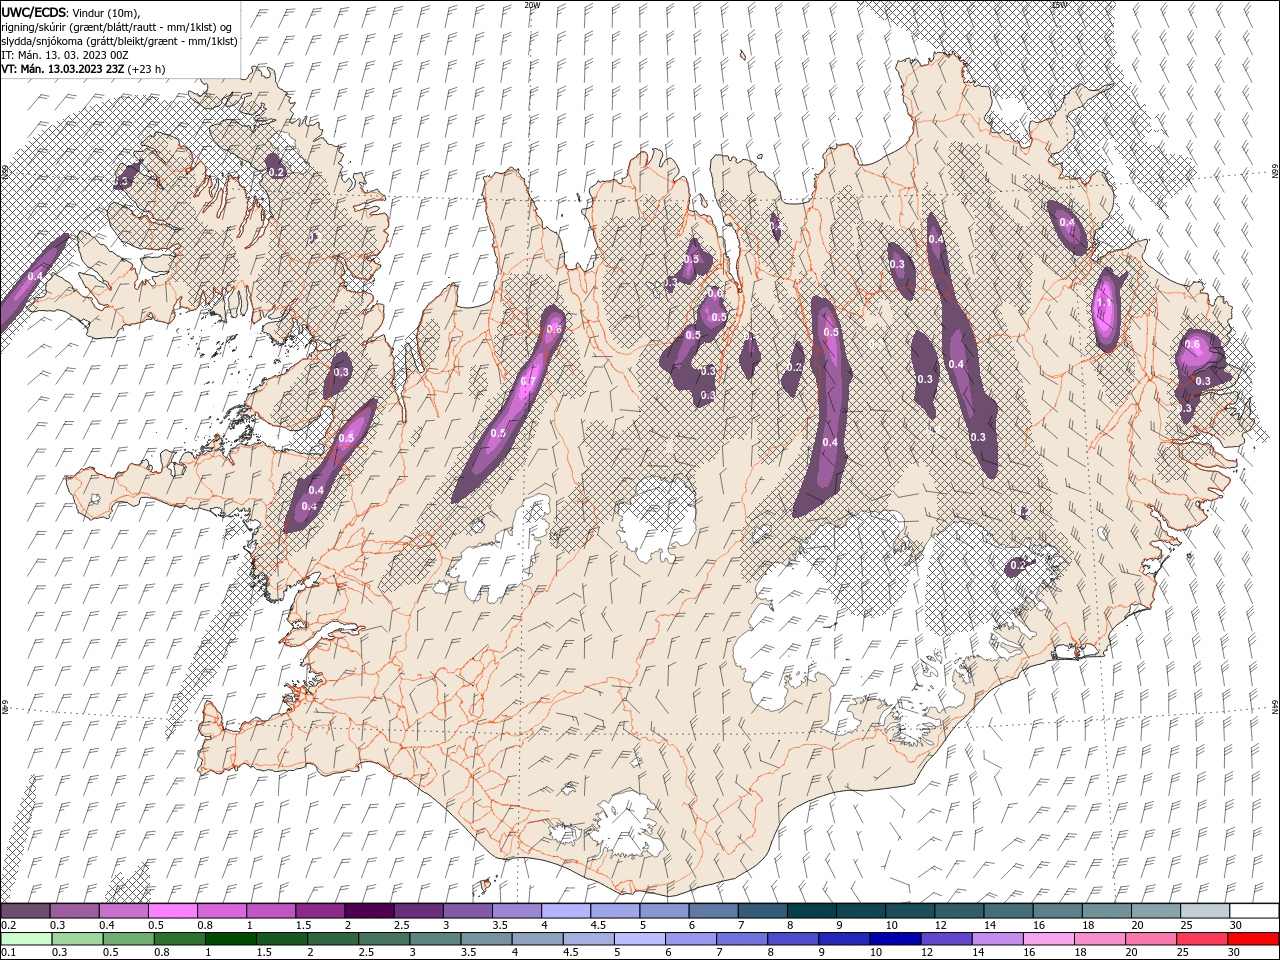Click rain legend swatch between 0.1 and 0.3
Image resolution: width=1280 pixels, height=960 pixels.
tap(27, 938)
